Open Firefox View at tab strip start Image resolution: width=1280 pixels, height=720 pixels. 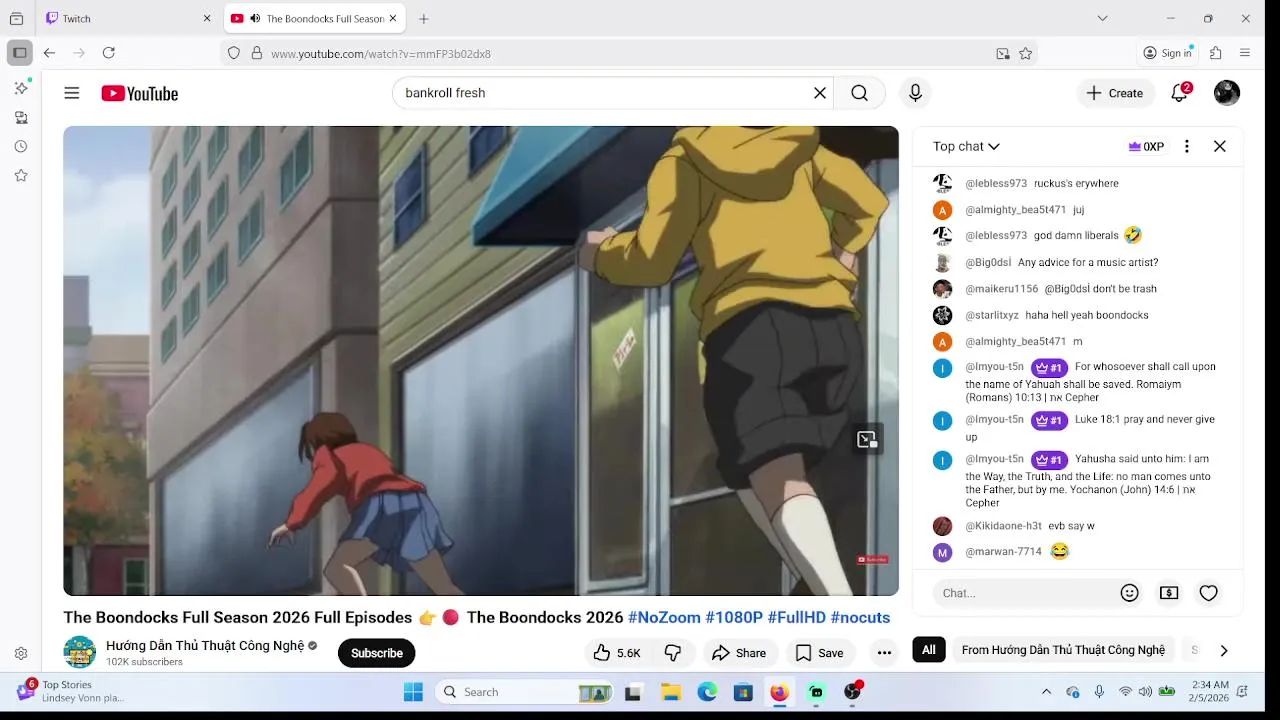(16, 18)
